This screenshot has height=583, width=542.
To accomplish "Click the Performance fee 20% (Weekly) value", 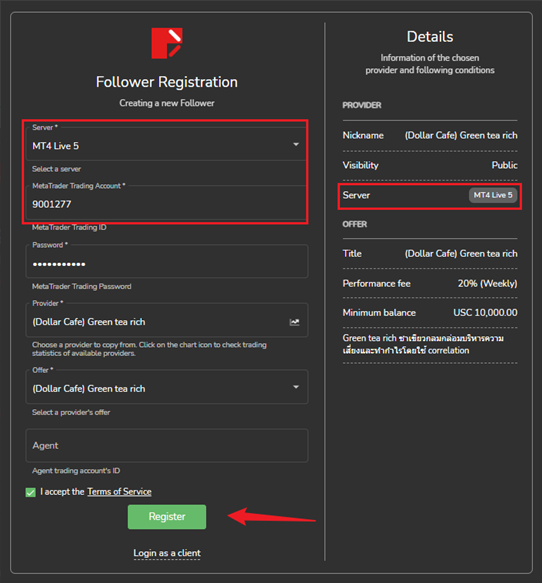I will pos(487,284).
